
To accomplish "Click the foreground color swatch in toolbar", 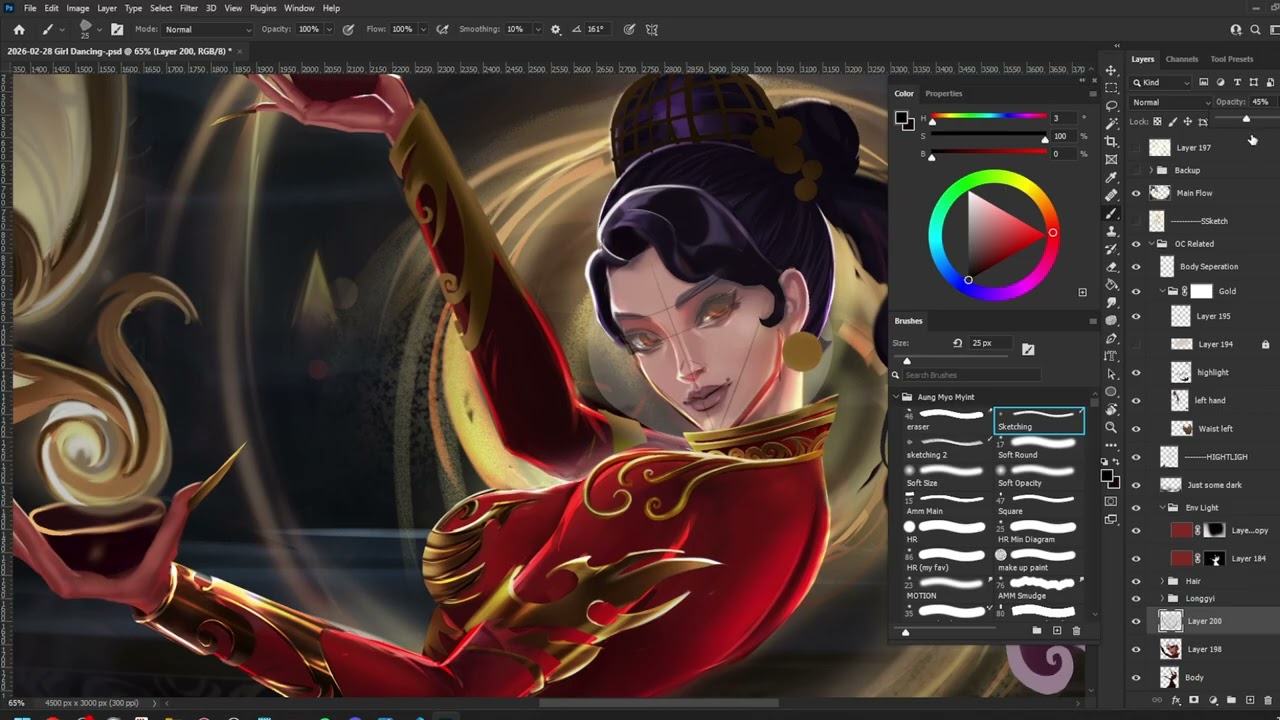I will tap(1107, 474).
